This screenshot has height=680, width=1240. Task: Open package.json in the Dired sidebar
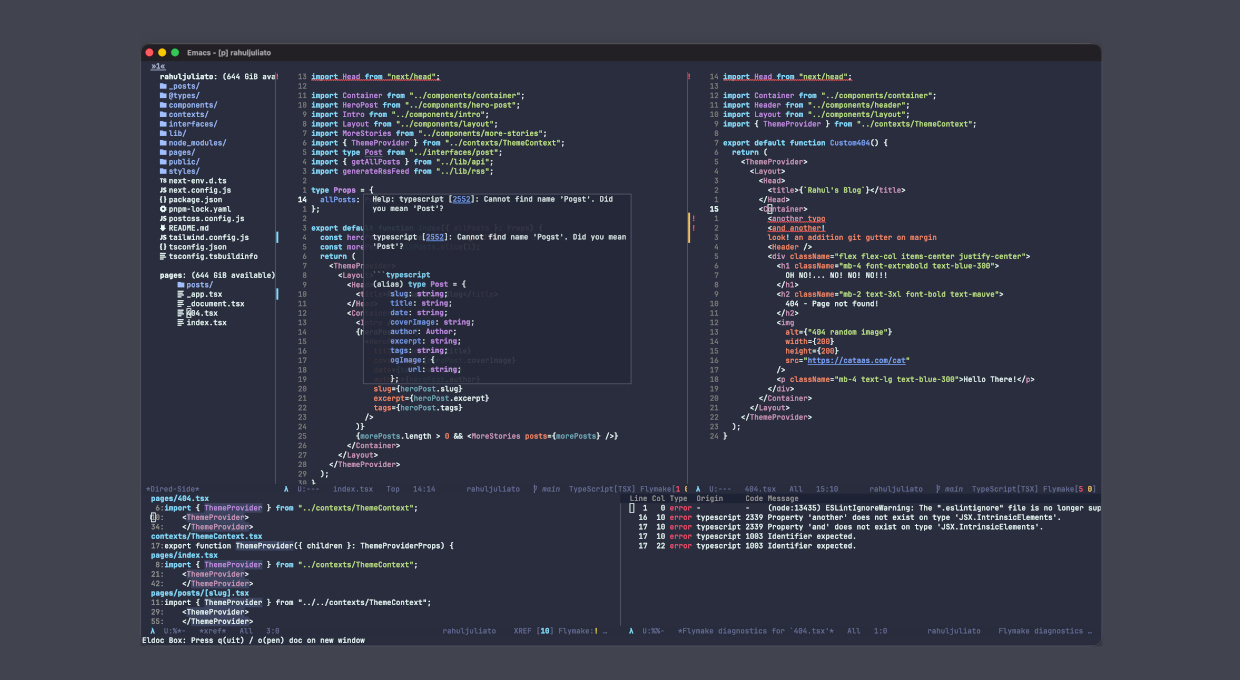coord(195,200)
